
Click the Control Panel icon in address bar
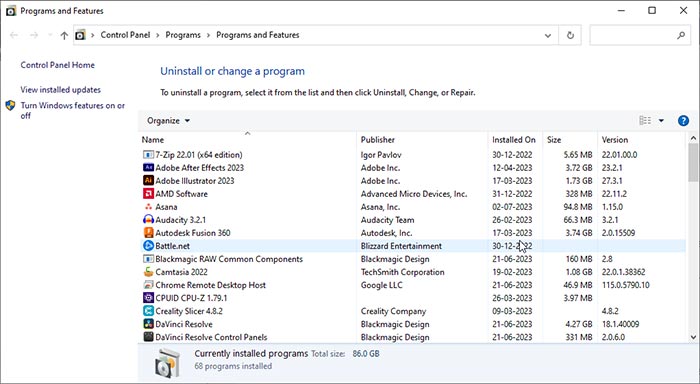tap(80, 35)
